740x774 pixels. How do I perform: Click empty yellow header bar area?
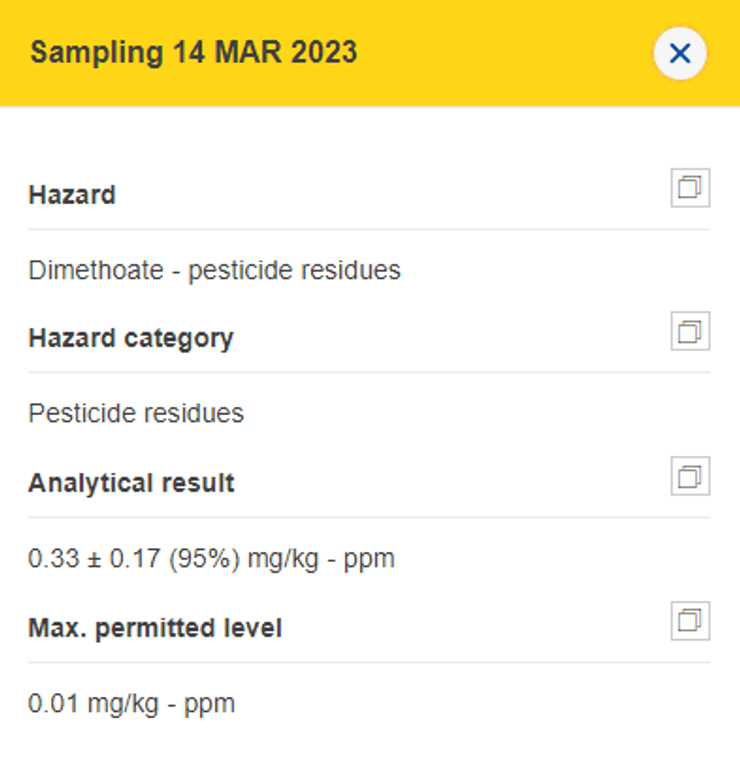(x=500, y=53)
